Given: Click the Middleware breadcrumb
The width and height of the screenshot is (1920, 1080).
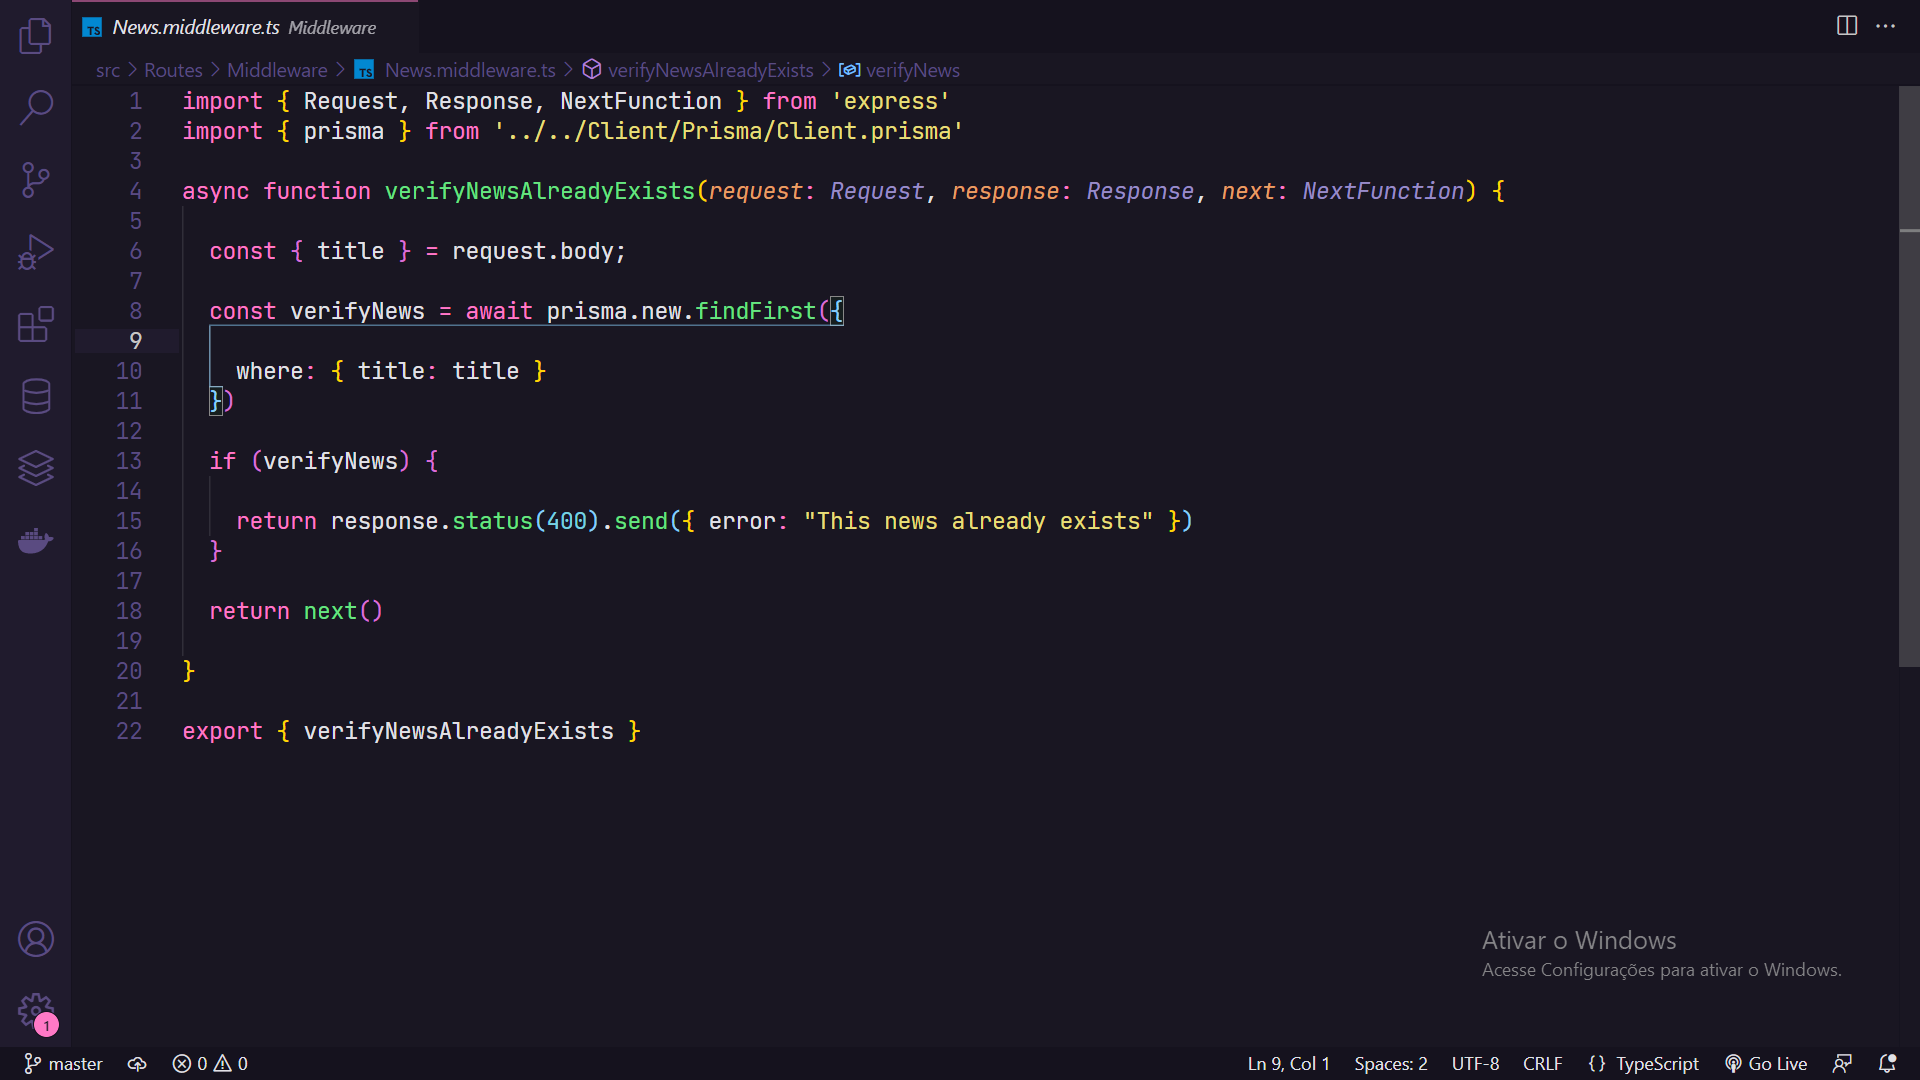Looking at the screenshot, I should click(277, 70).
